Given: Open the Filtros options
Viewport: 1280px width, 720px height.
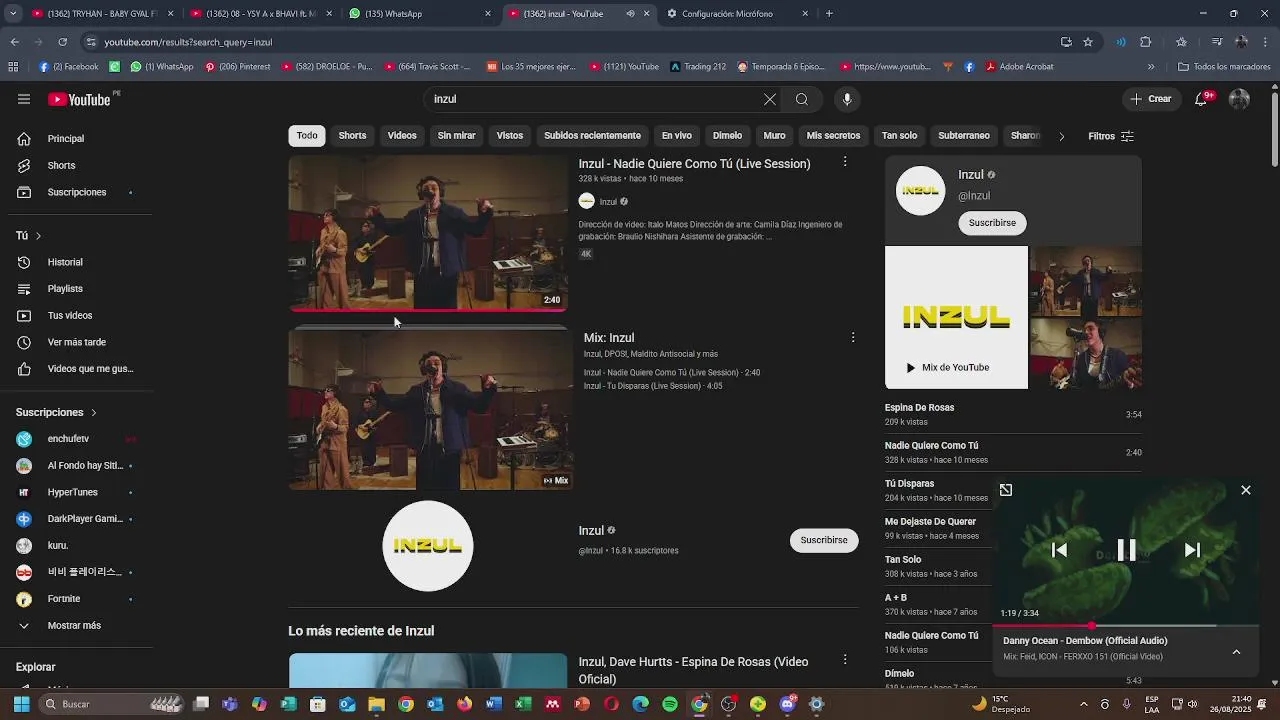Looking at the screenshot, I should pos(1110,136).
